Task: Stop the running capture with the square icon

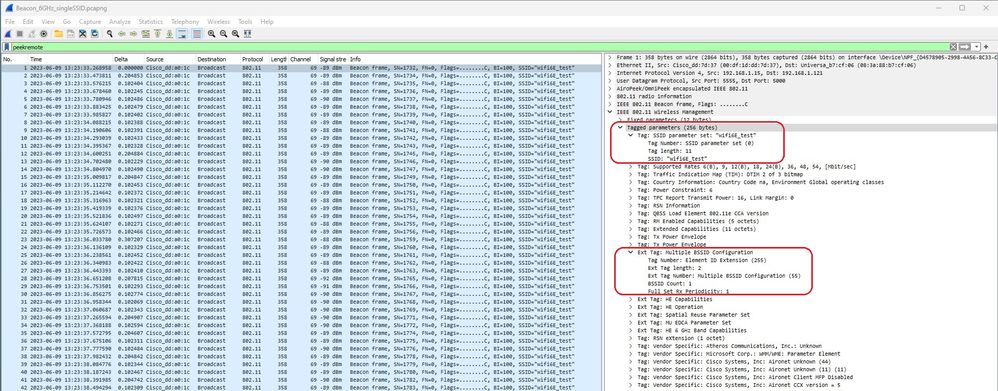Action: 20,33
